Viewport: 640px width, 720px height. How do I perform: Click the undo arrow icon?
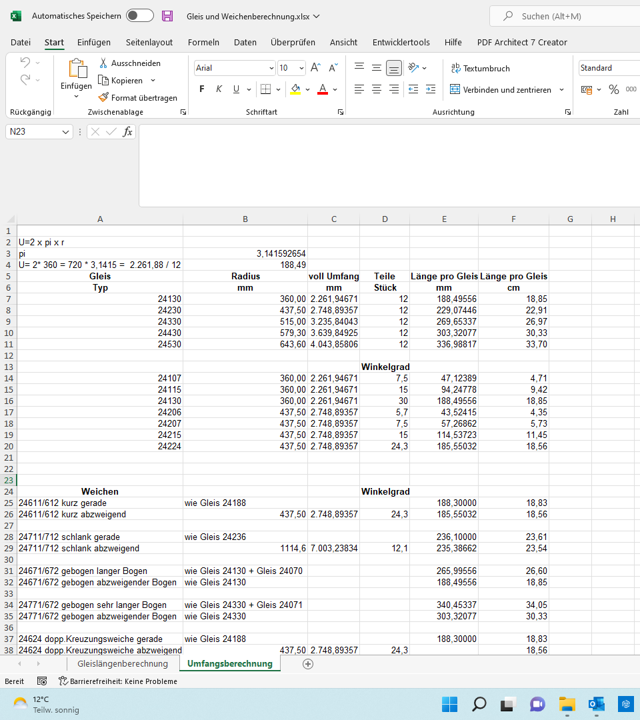click(25, 62)
